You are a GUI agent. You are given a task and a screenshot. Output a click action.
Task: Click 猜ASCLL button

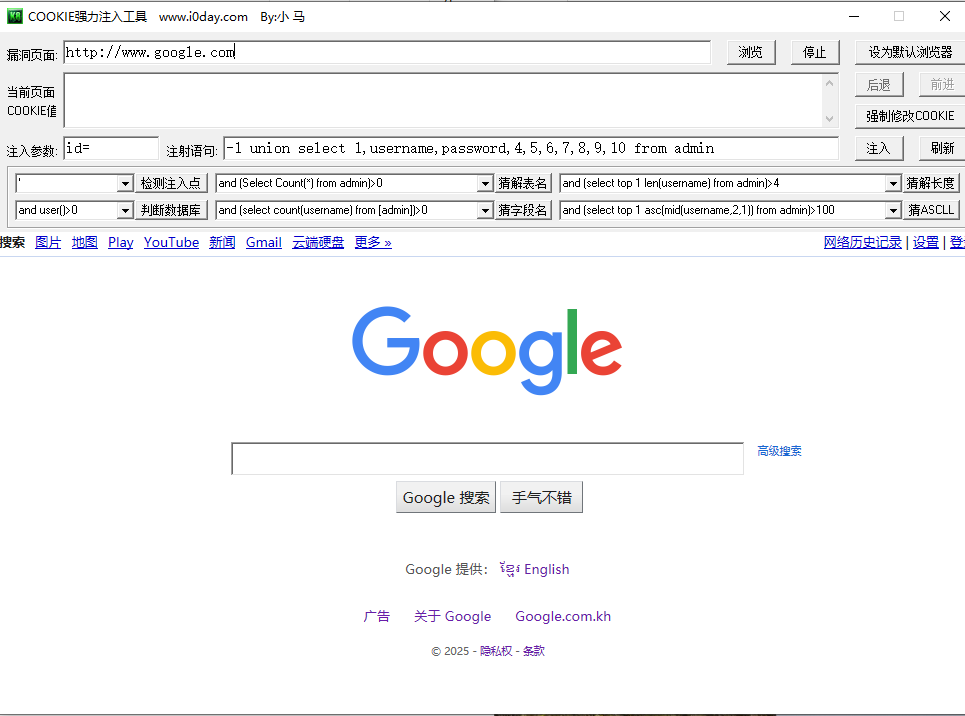pyautogui.click(x=931, y=210)
